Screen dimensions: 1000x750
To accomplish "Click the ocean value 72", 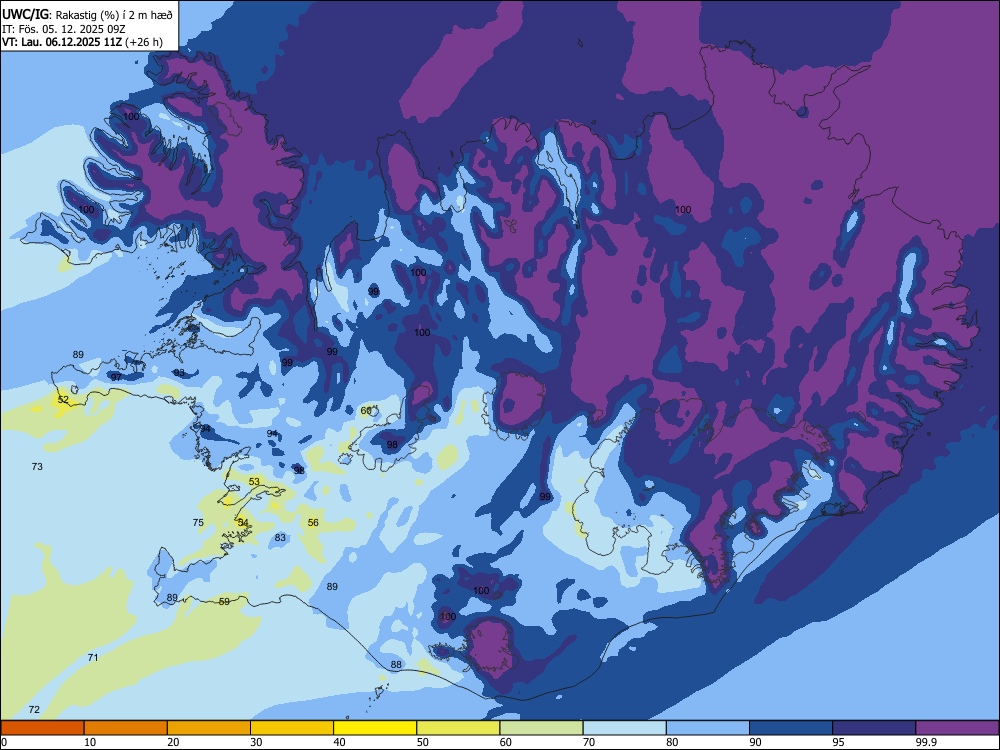I will 34,710.
